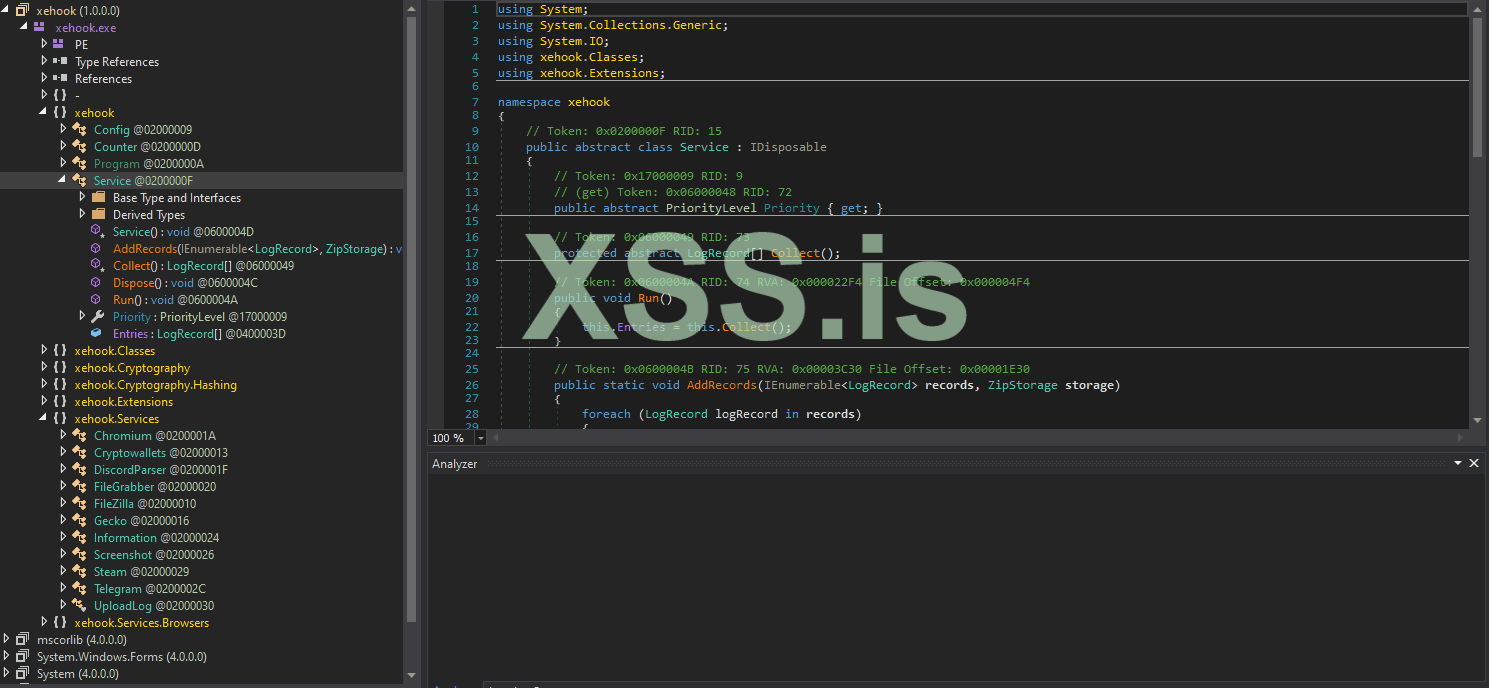
Task: Select the FileZilla @02000010 class
Action: (145, 504)
